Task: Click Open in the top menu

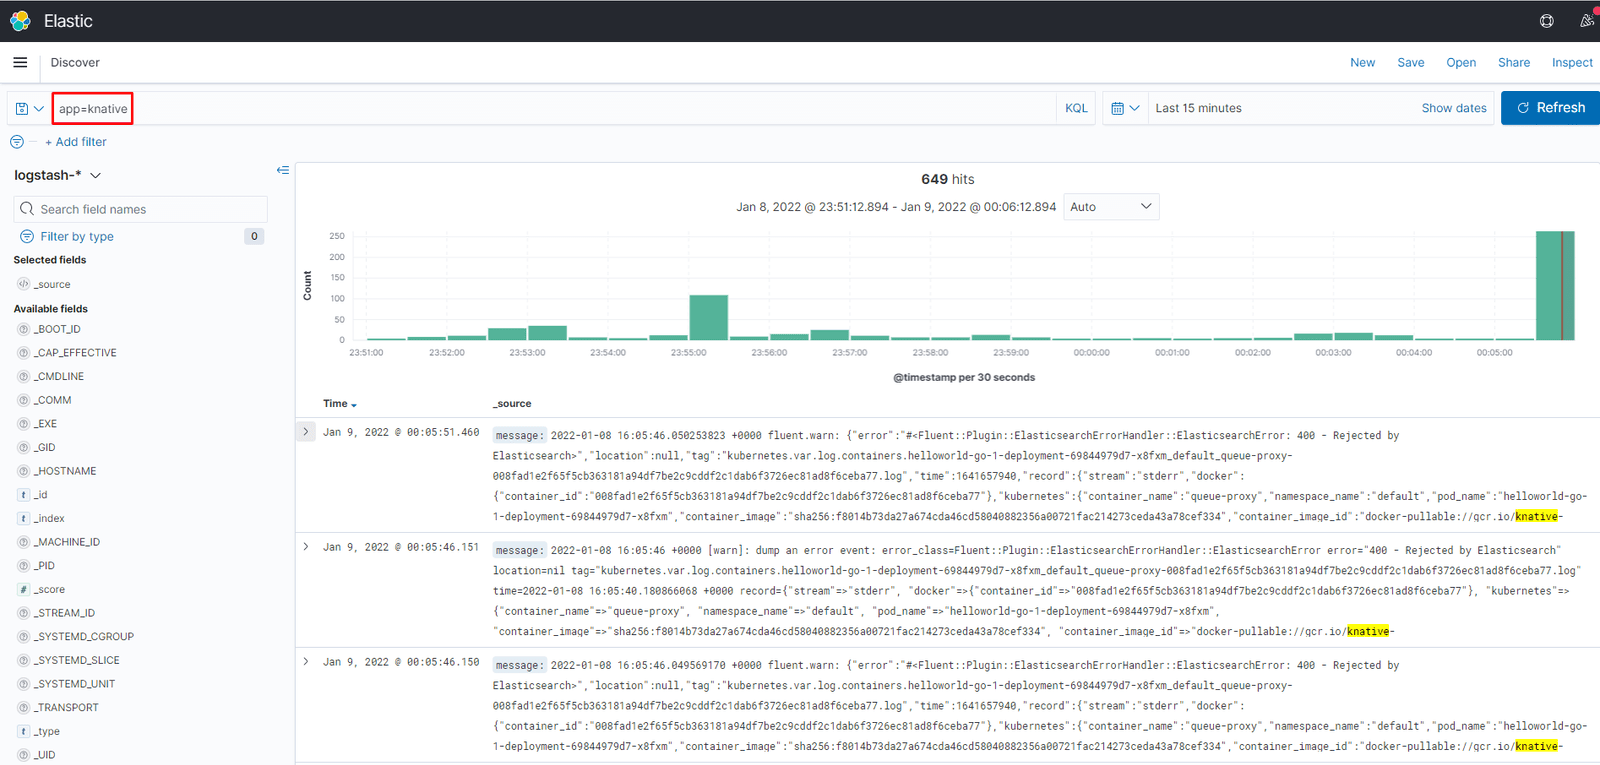Action: coord(1461,62)
